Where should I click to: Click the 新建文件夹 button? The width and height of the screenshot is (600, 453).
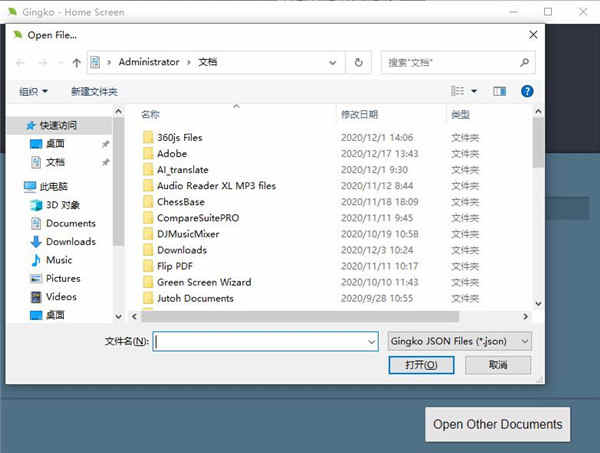click(94, 91)
